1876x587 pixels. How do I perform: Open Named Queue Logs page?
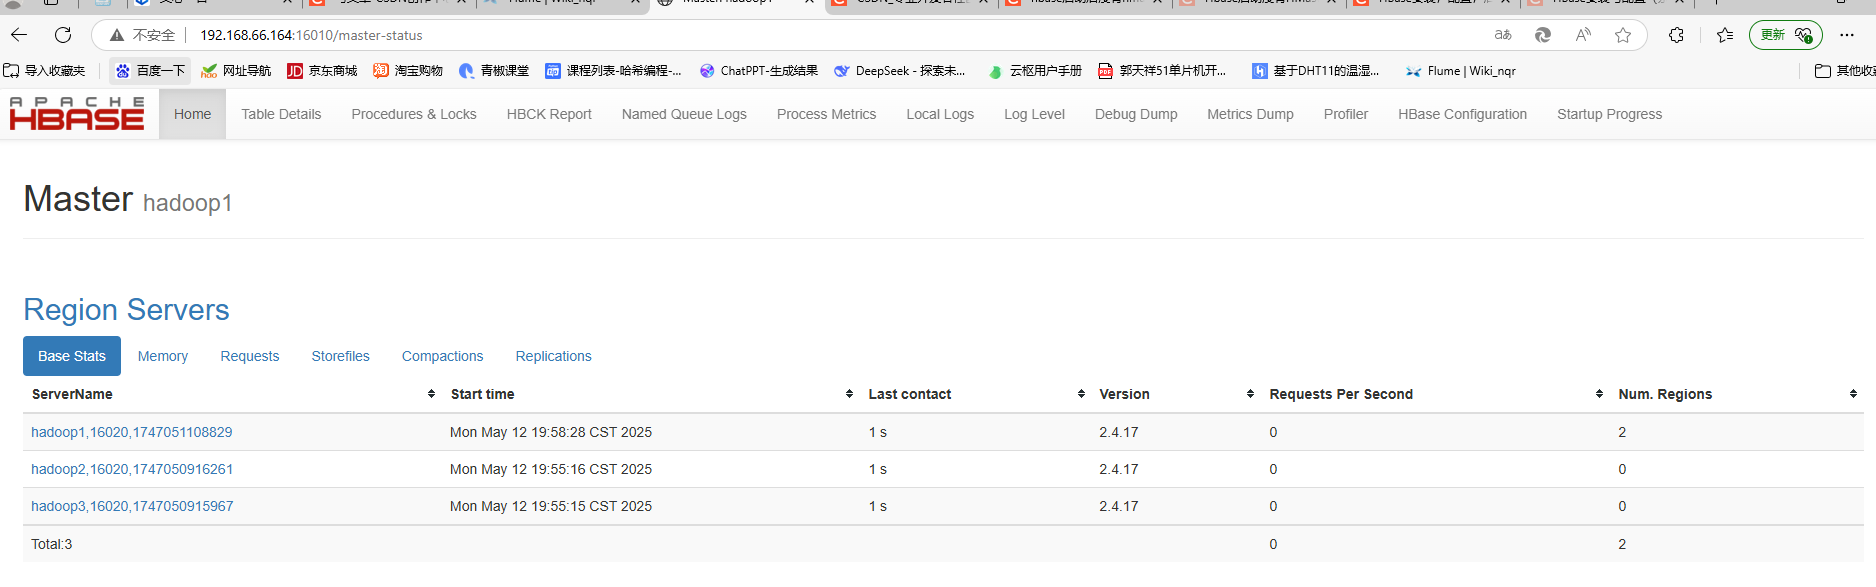coord(684,114)
